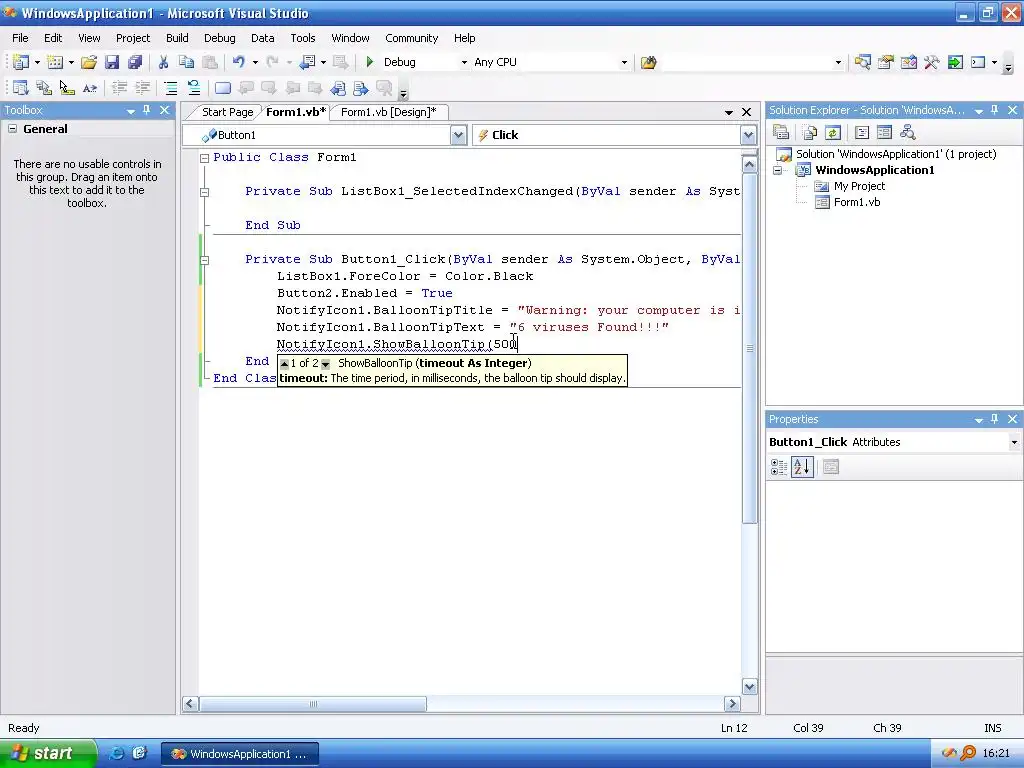
Task: Click View Code icon in Solution Explorer
Action: (862, 133)
